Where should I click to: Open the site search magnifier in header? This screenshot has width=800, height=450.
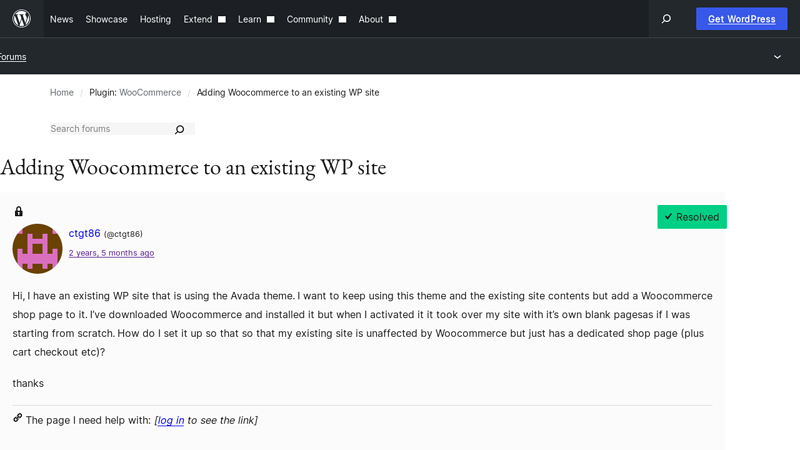click(666, 19)
